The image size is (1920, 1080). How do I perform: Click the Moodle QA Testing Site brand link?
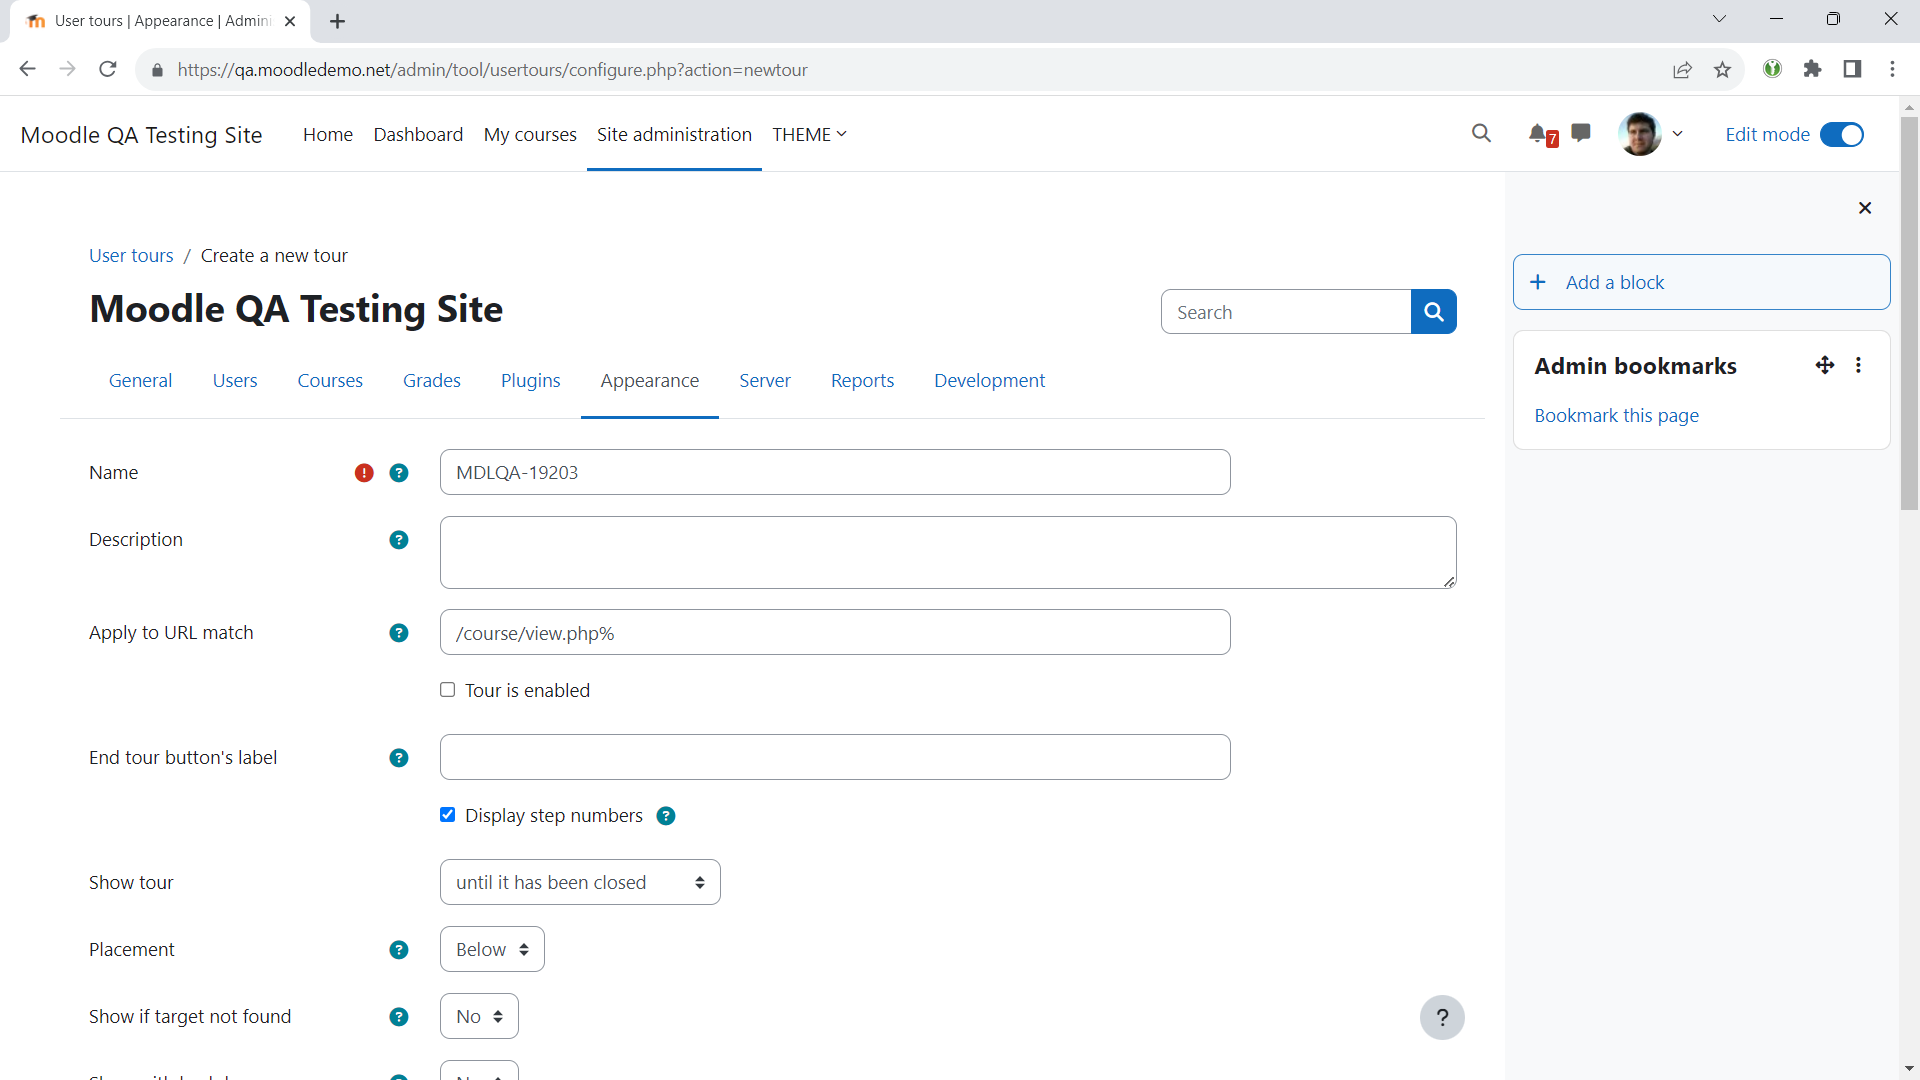point(141,134)
